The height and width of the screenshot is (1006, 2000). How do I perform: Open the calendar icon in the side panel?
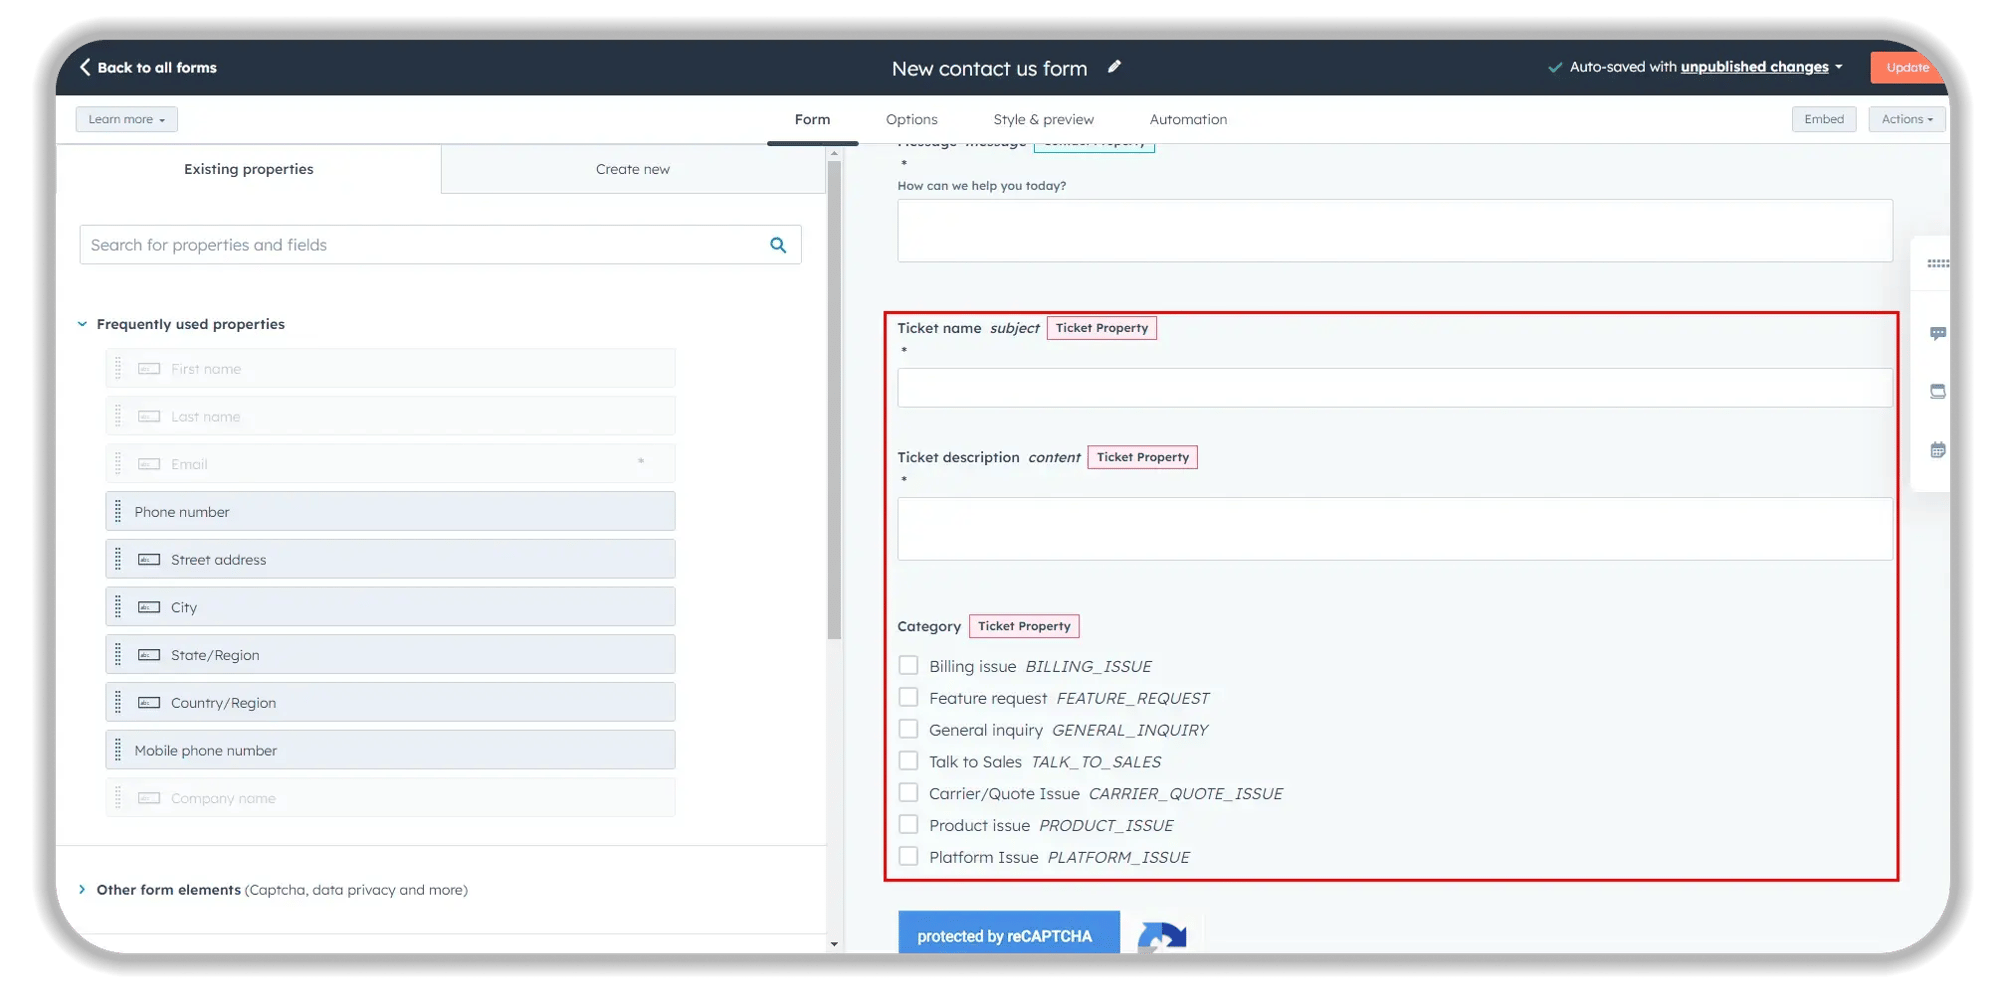tap(1937, 450)
